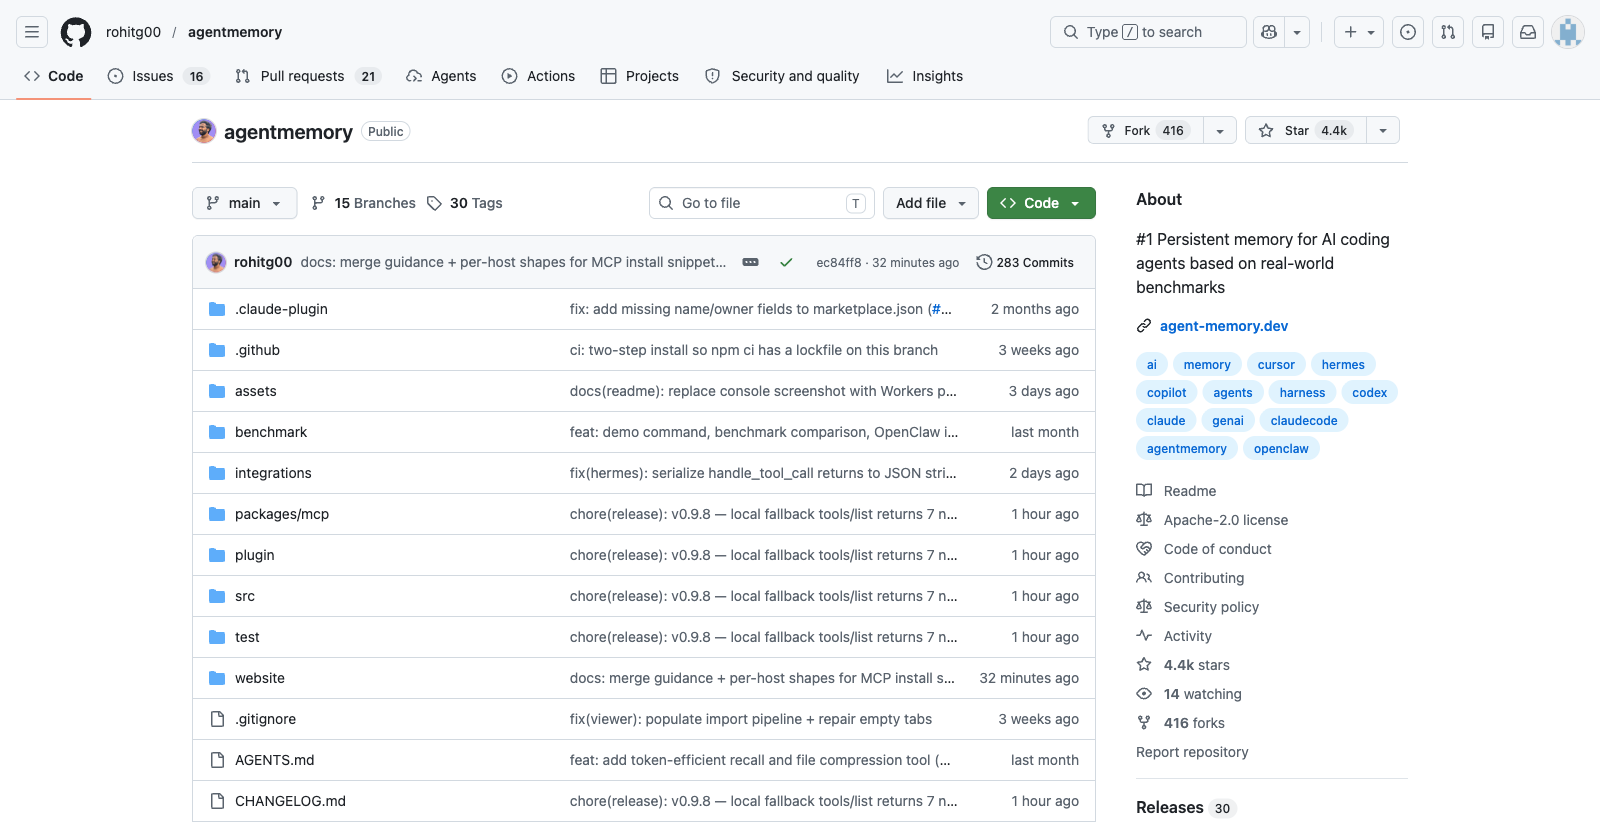Open the packages/mcp folder
Image resolution: width=1600 pixels, height=822 pixels.
pos(282,514)
